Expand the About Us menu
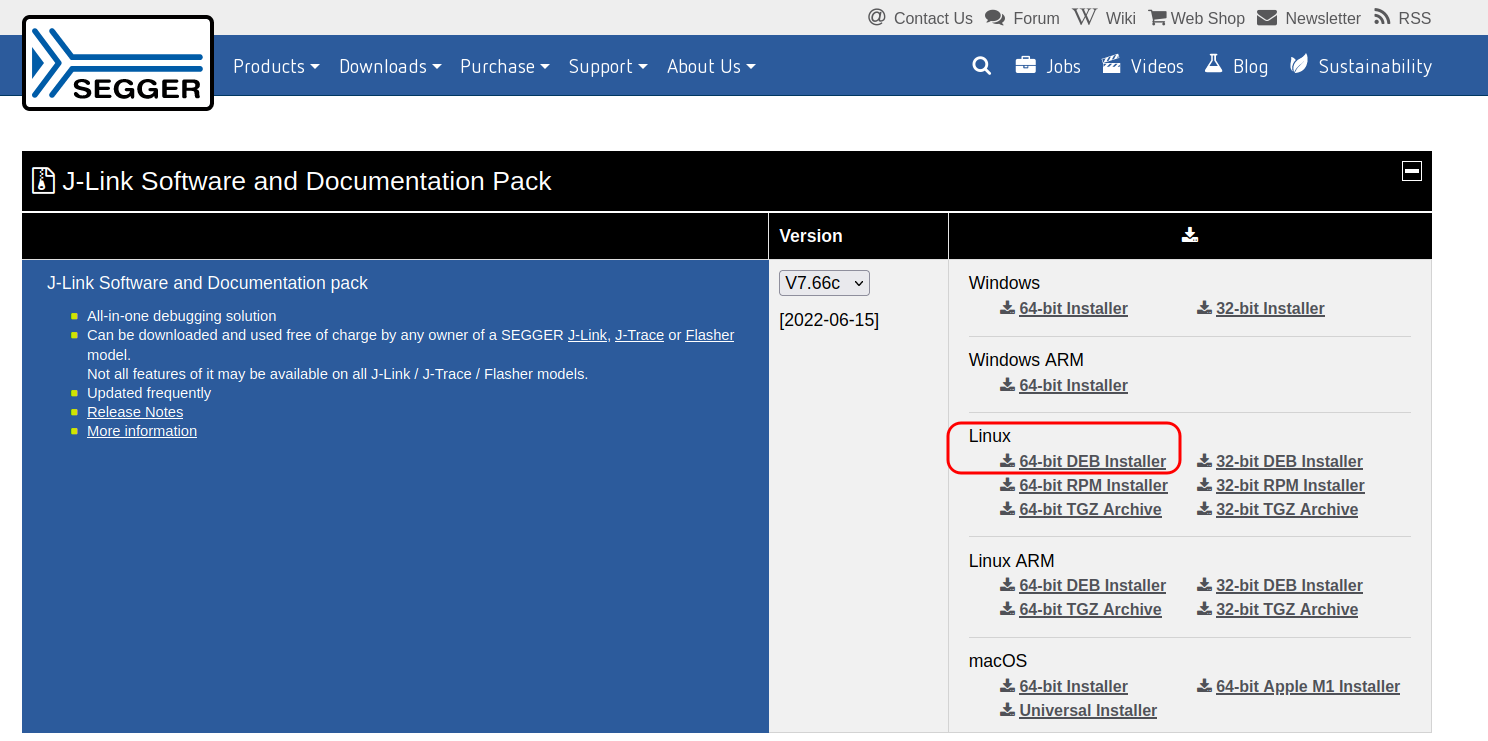 point(711,66)
